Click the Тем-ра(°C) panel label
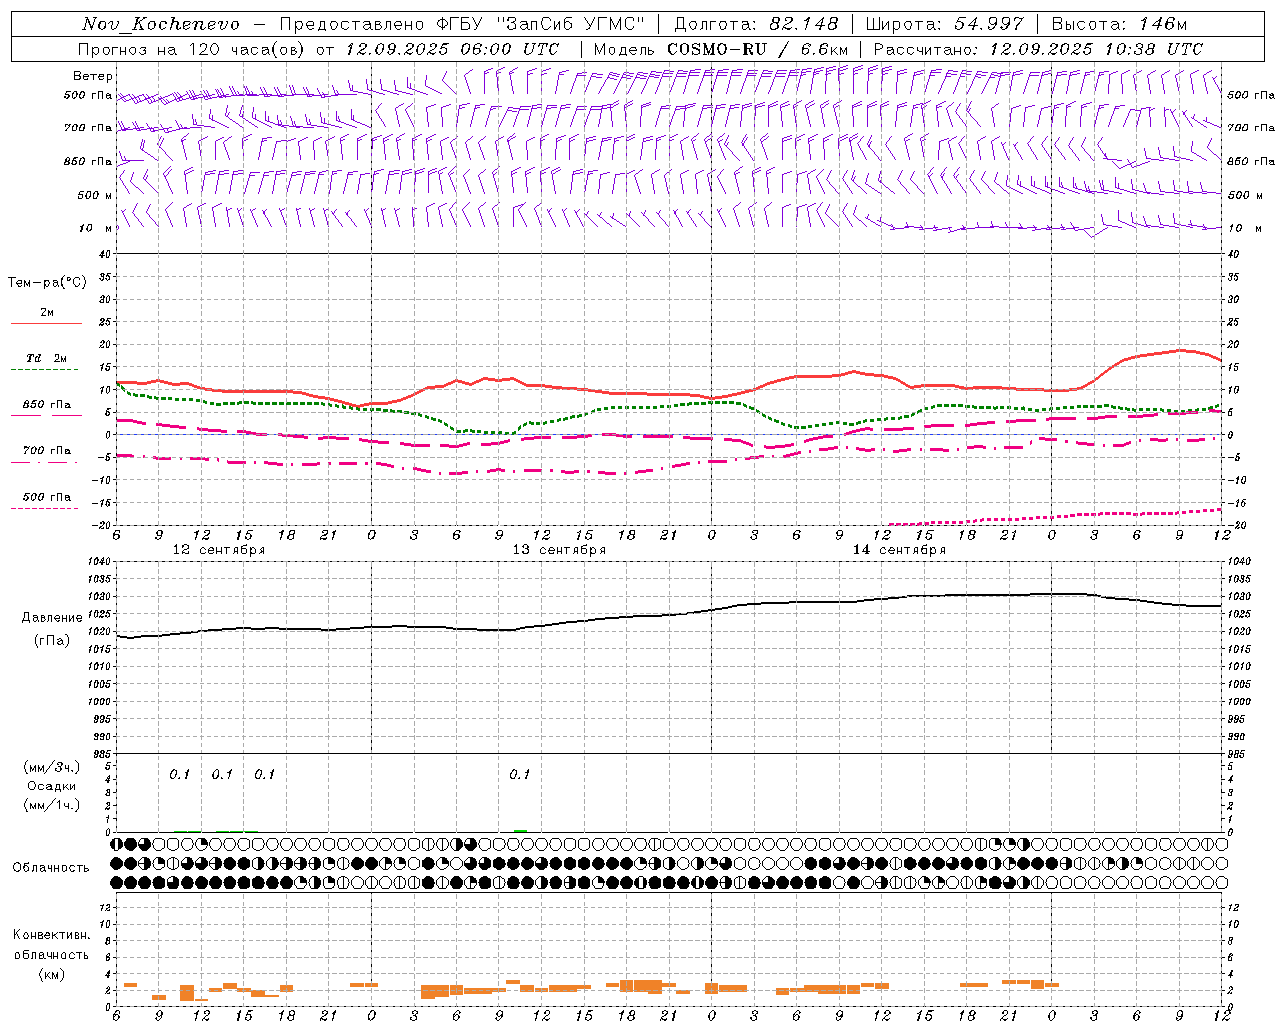The height and width of the screenshot is (1024, 1280). 47,283
